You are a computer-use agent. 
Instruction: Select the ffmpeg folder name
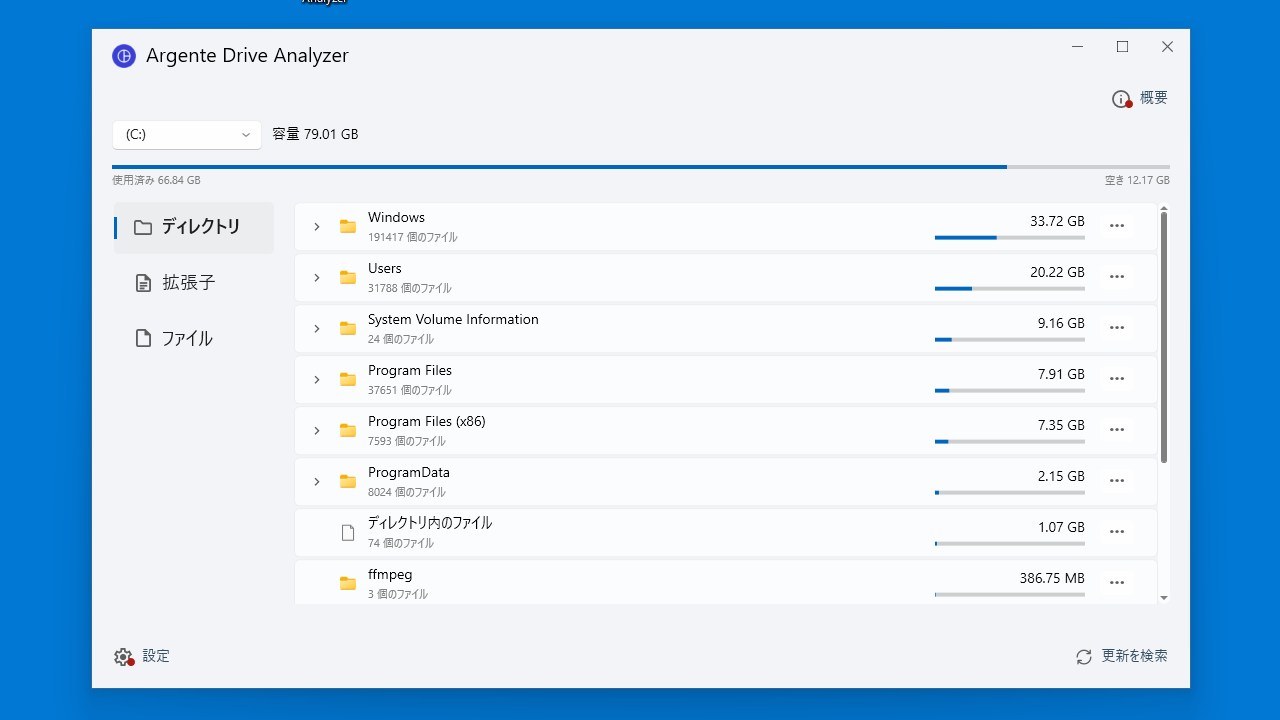(x=390, y=575)
